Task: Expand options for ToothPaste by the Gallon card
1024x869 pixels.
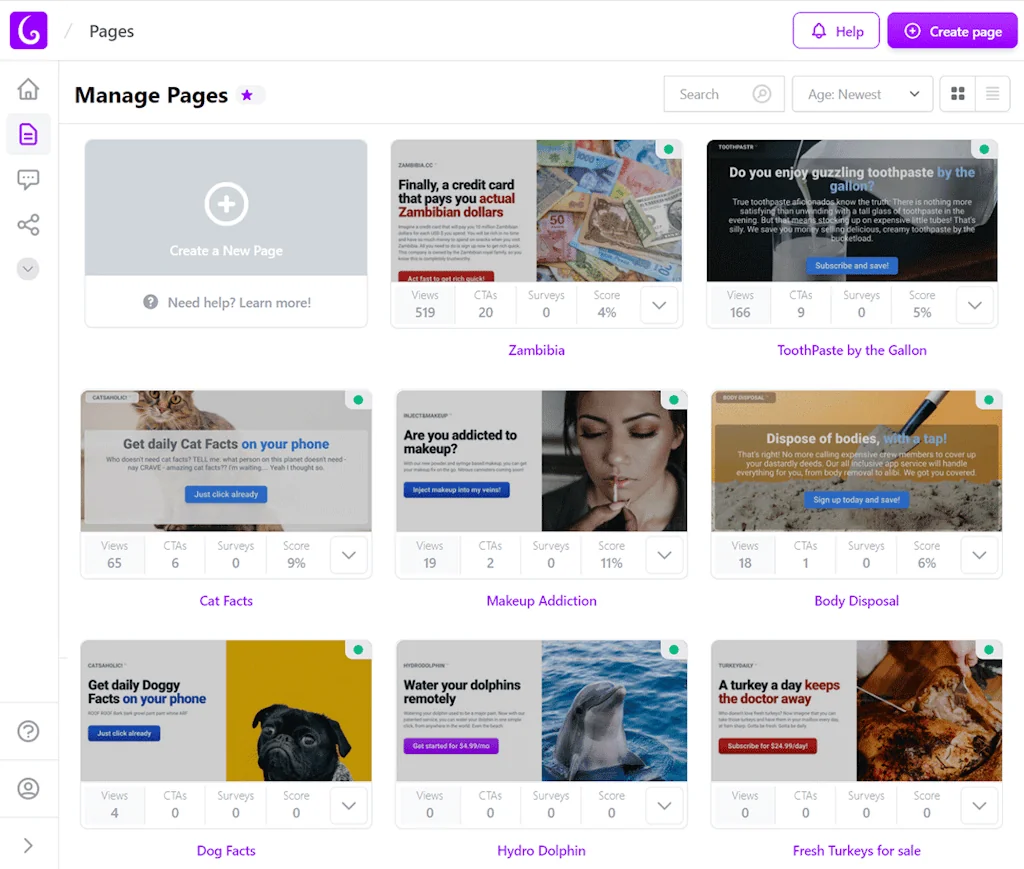Action: point(974,305)
